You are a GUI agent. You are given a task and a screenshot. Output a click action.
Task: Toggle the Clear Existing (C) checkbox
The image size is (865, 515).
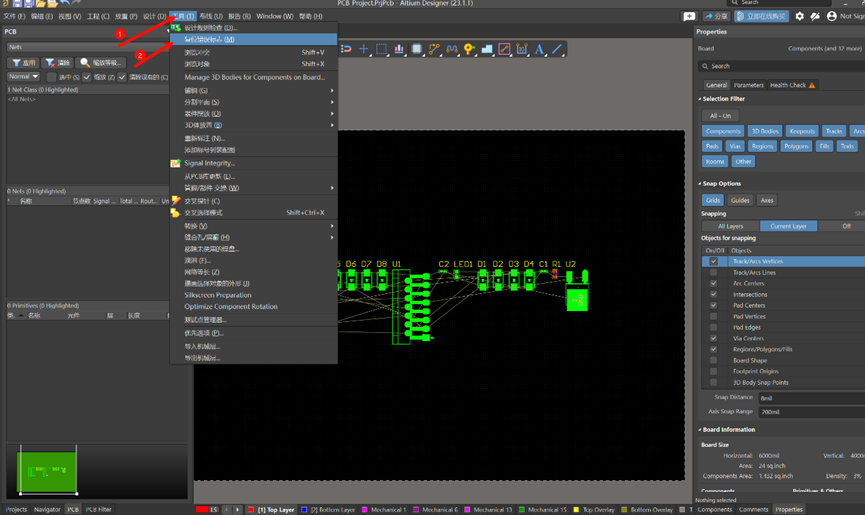pos(122,77)
